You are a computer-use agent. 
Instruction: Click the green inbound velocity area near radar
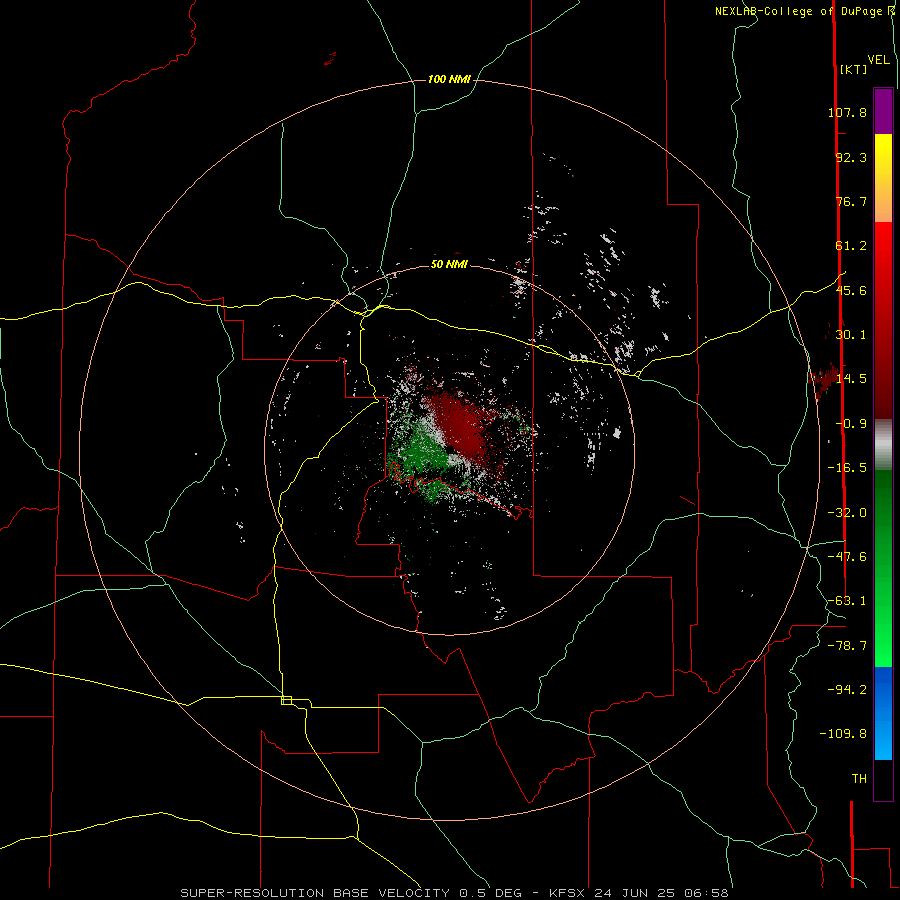tap(420, 453)
